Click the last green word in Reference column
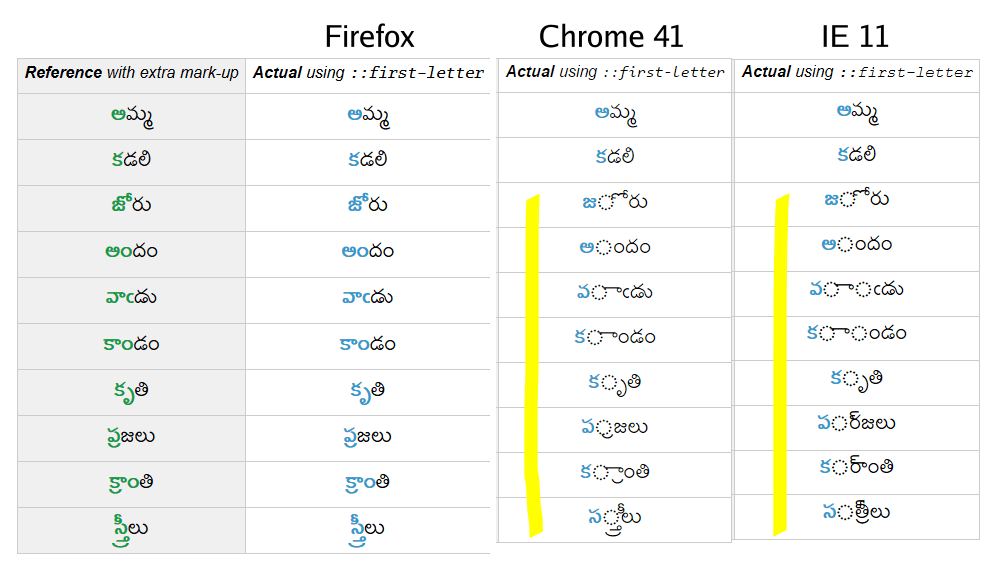This screenshot has height=578, width=1003. [x=130, y=531]
